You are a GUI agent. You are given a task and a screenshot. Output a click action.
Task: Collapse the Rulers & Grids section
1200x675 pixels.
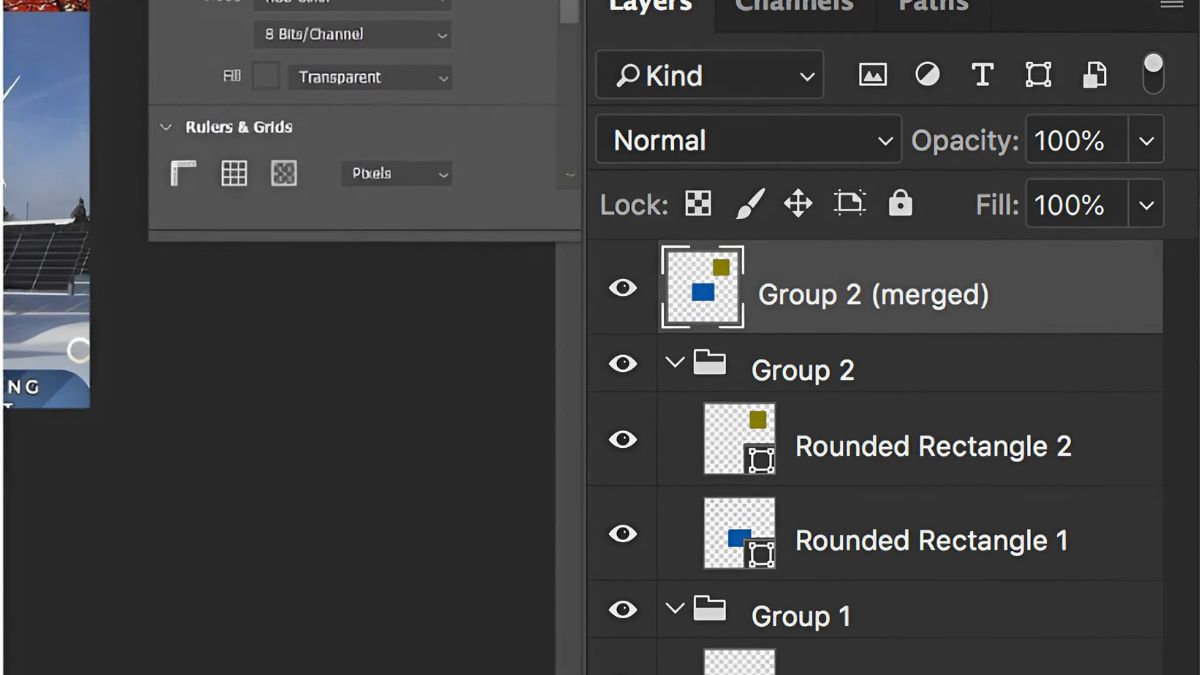(x=166, y=127)
